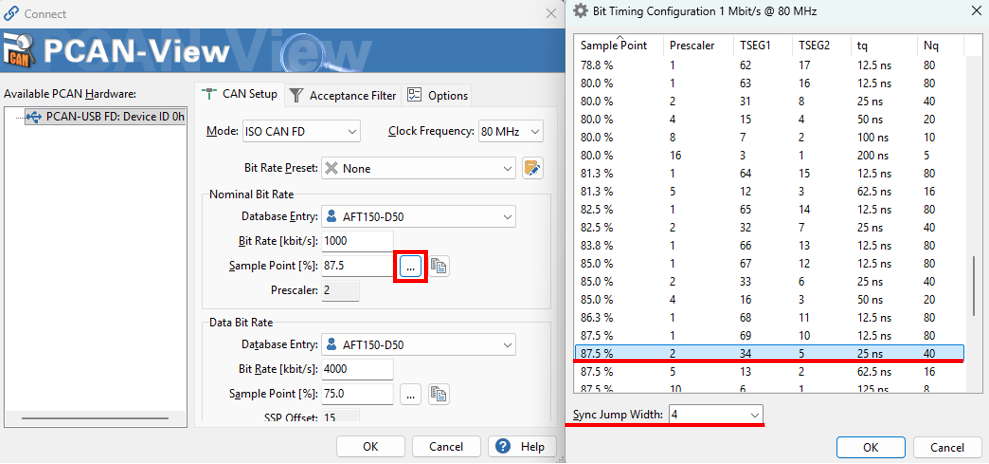Click copy icon beside Data Sample Point
The height and width of the screenshot is (464, 989).
[x=439, y=395]
